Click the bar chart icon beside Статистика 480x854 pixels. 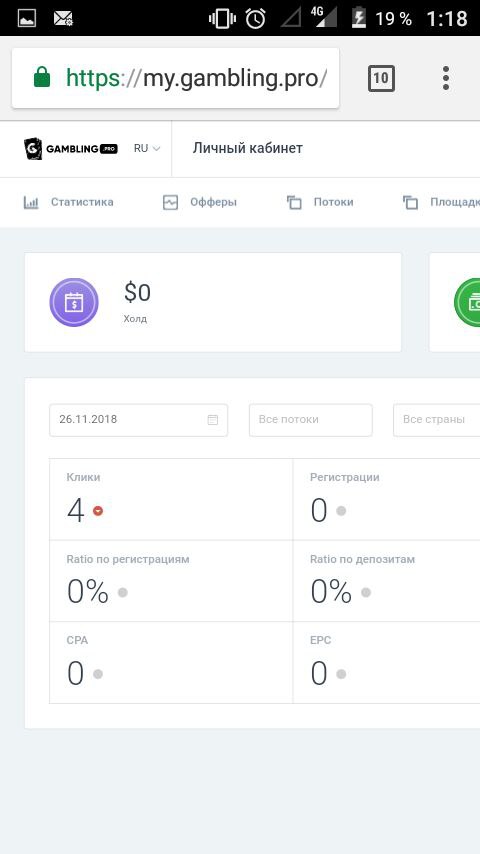[31, 203]
